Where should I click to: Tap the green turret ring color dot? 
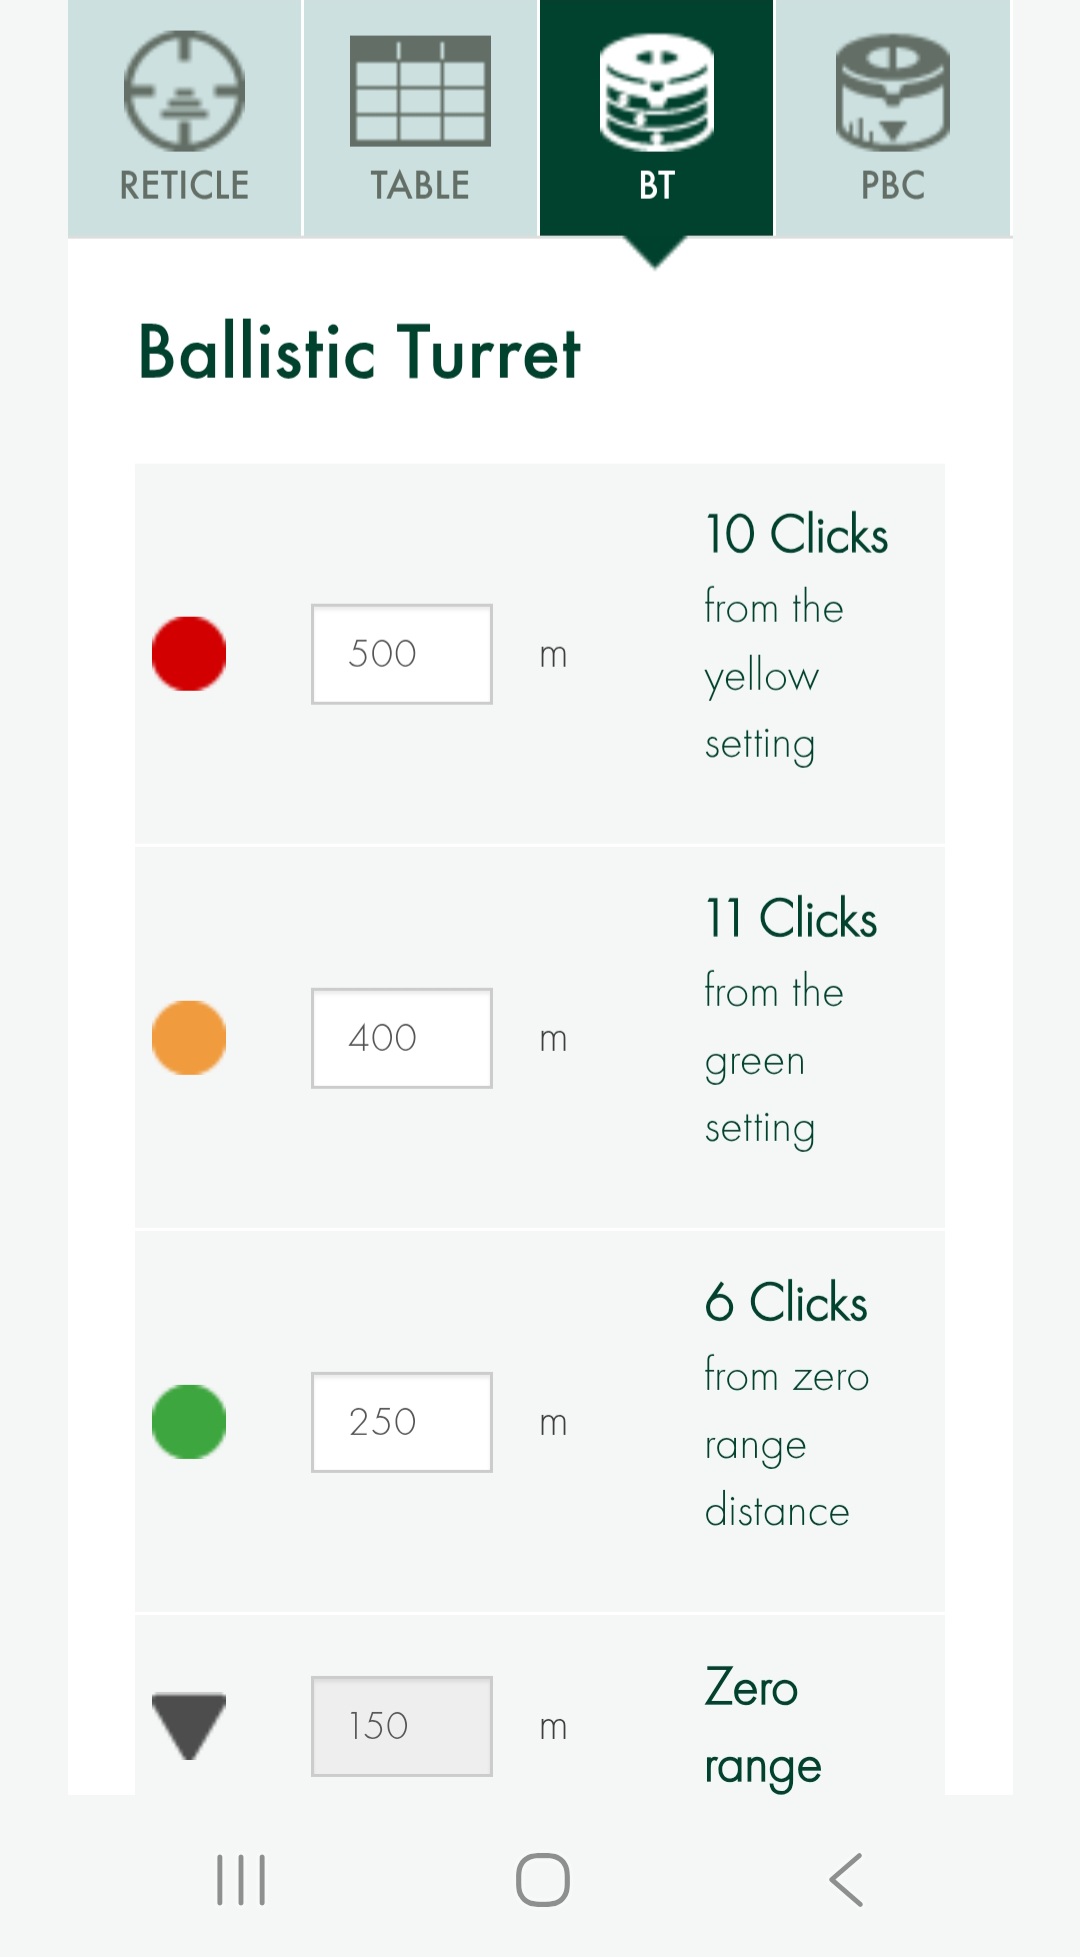point(189,1422)
